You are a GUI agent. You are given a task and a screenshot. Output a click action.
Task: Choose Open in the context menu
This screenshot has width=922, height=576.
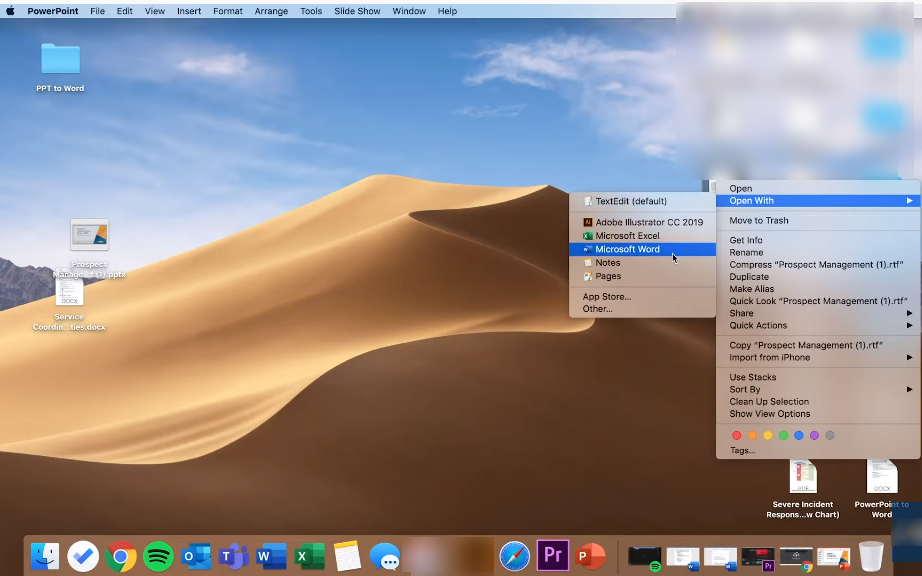818,189
